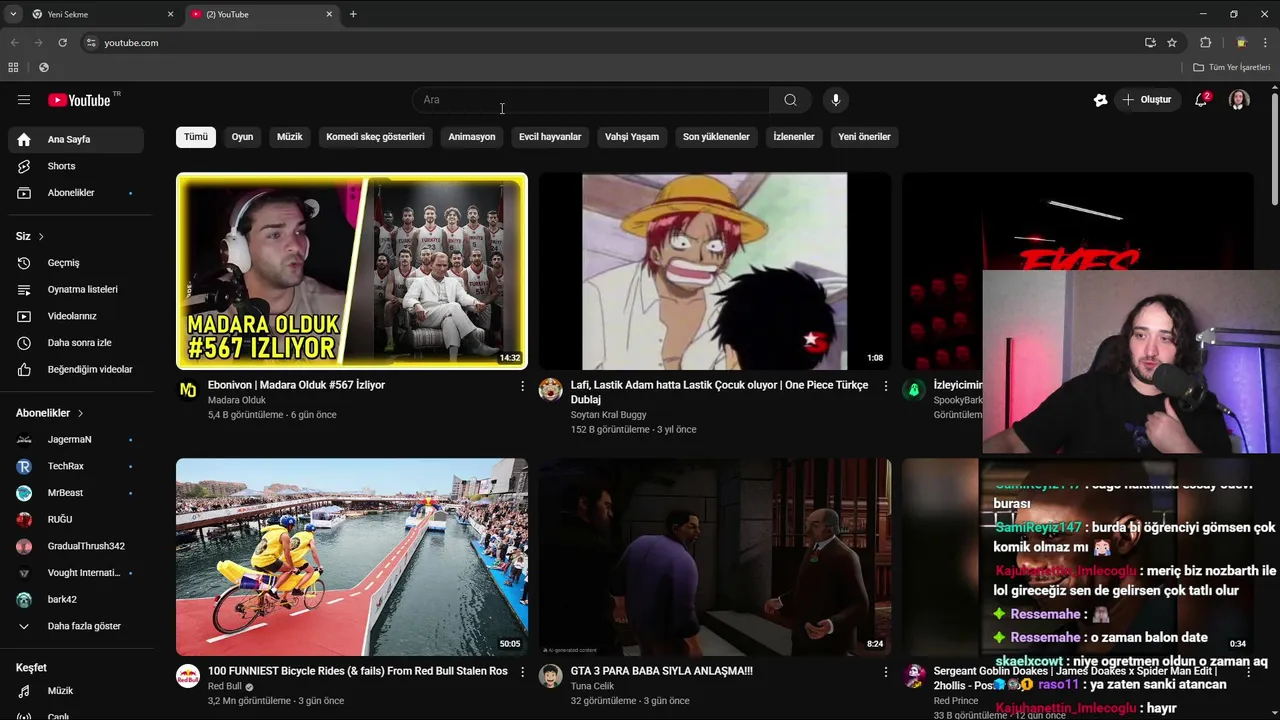Click the sparkle icon beside Oluştur
Image resolution: width=1280 pixels, height=720 pixels.
(1100, 100)
